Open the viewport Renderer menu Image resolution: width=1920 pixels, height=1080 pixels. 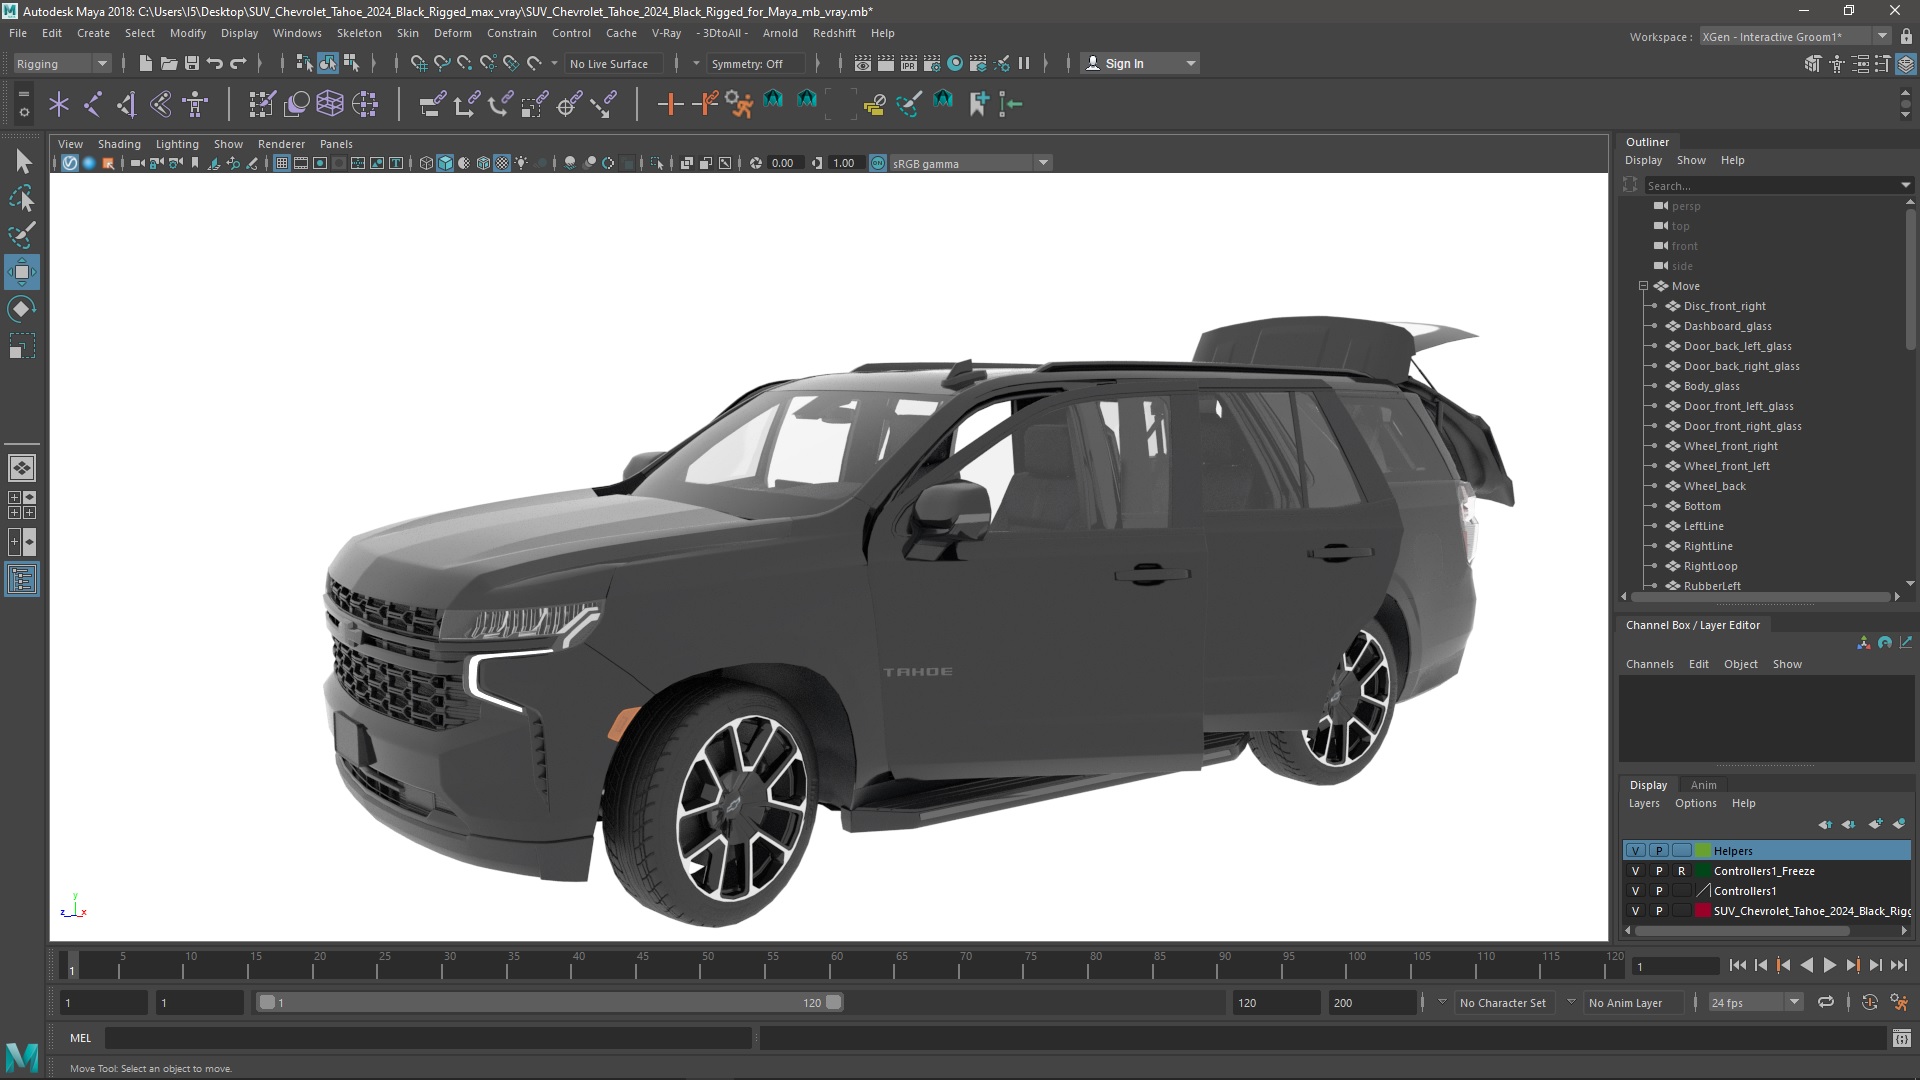click(281, 144)
